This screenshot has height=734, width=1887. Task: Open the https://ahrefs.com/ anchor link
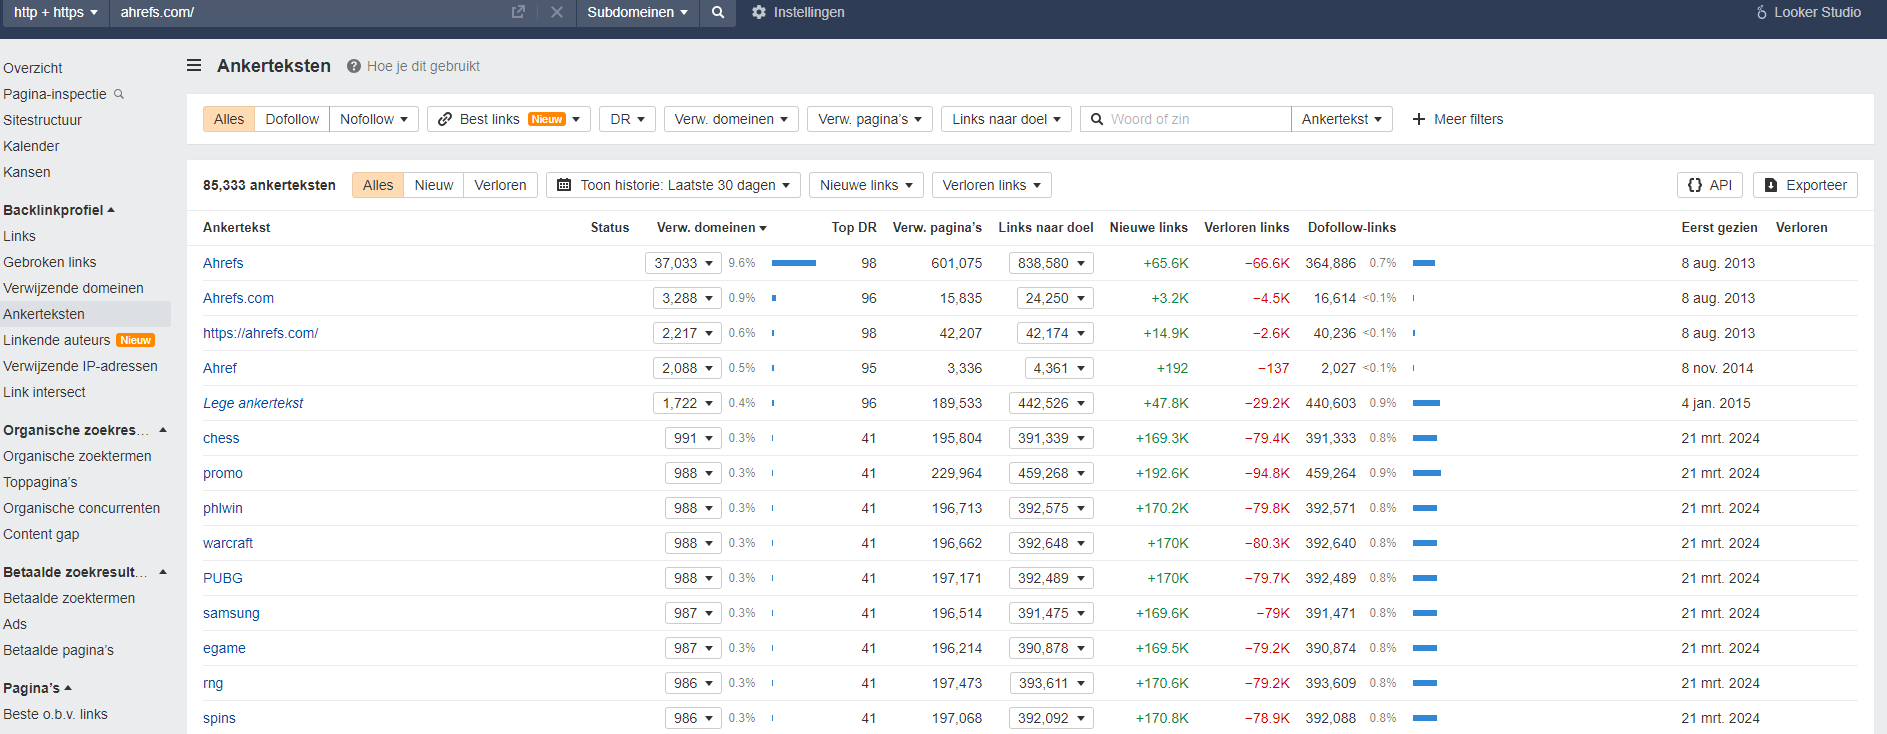[x=260, y=333]
